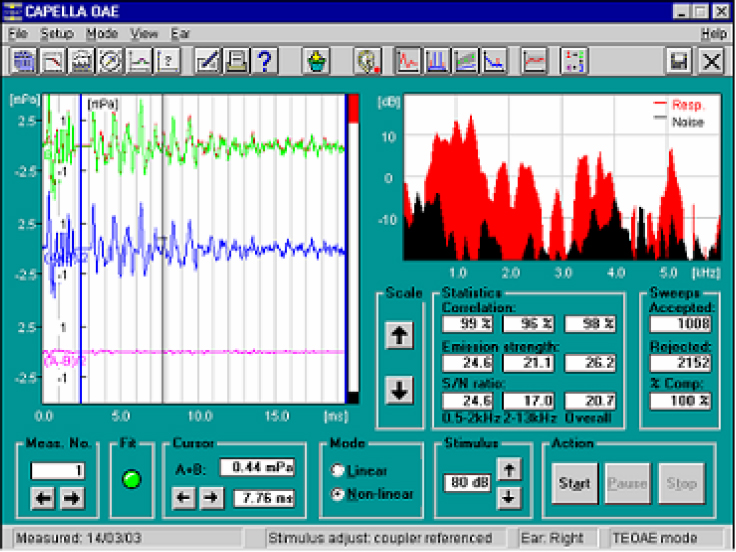Click the red Resp. legend label
The width and height of the screenshot is (736, 552).
pyautogui.click(x=688, y=105)
